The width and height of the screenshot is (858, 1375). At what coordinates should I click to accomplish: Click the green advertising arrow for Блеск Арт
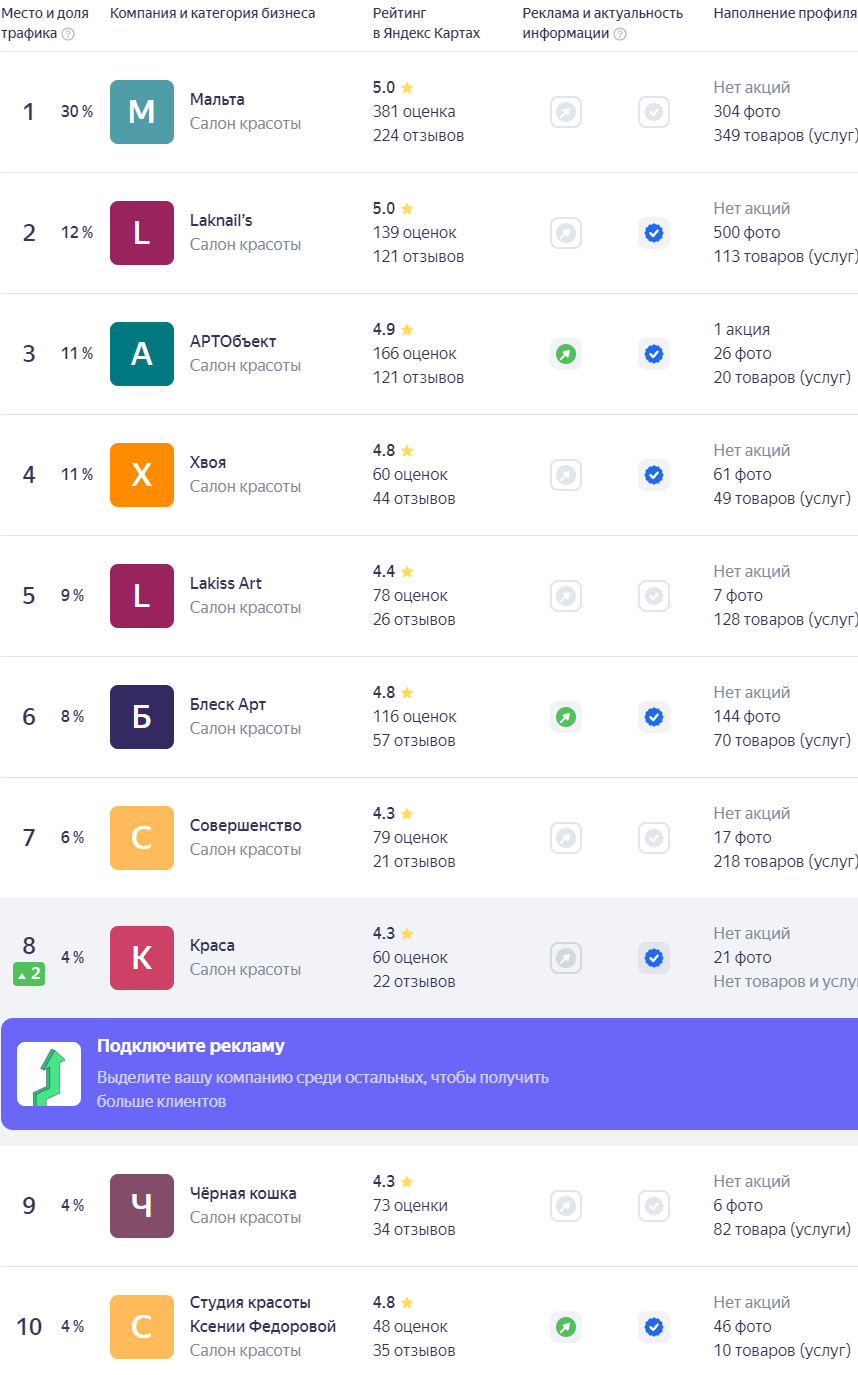(566, 717)
